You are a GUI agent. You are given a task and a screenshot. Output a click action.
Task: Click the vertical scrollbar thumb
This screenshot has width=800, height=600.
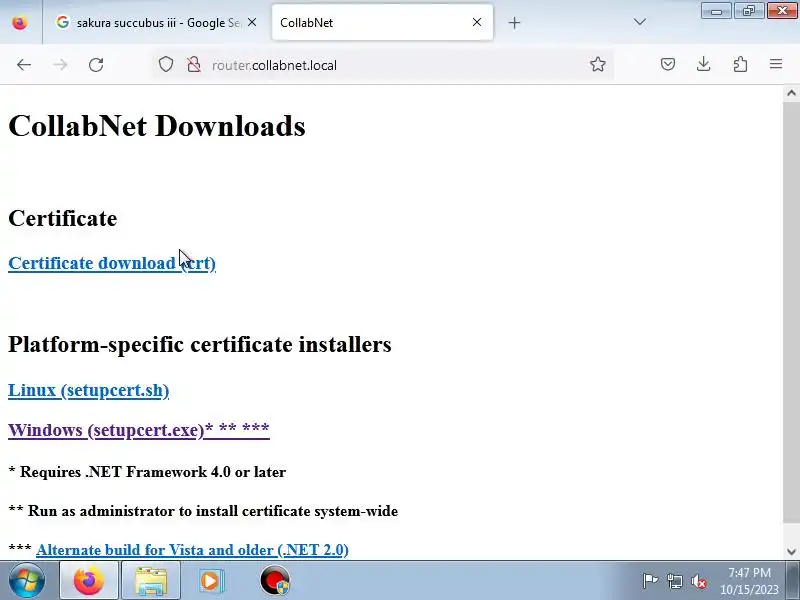pos(791,311)
